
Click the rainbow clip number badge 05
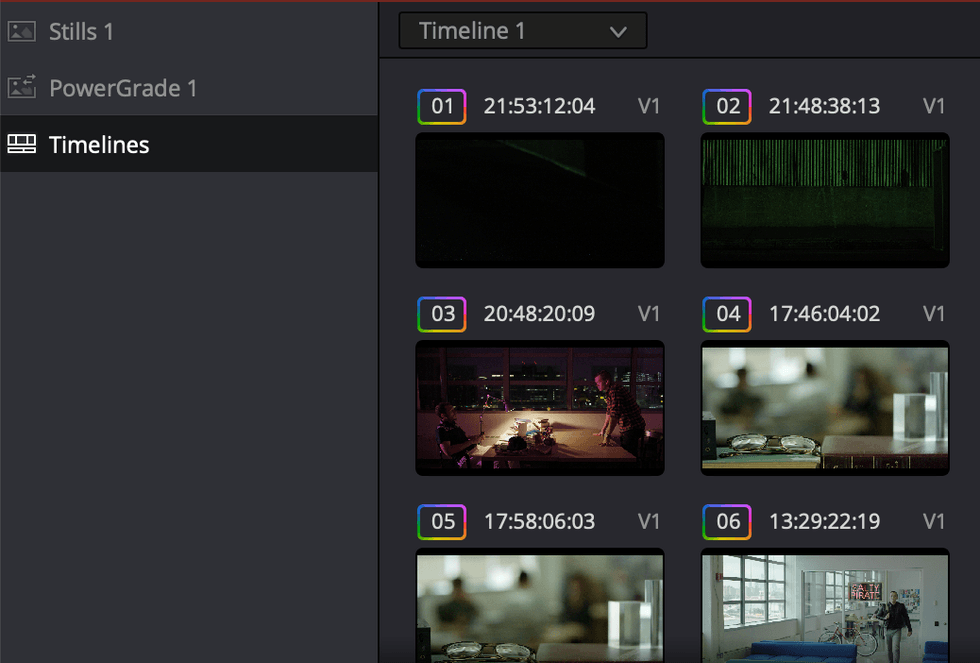442,522
